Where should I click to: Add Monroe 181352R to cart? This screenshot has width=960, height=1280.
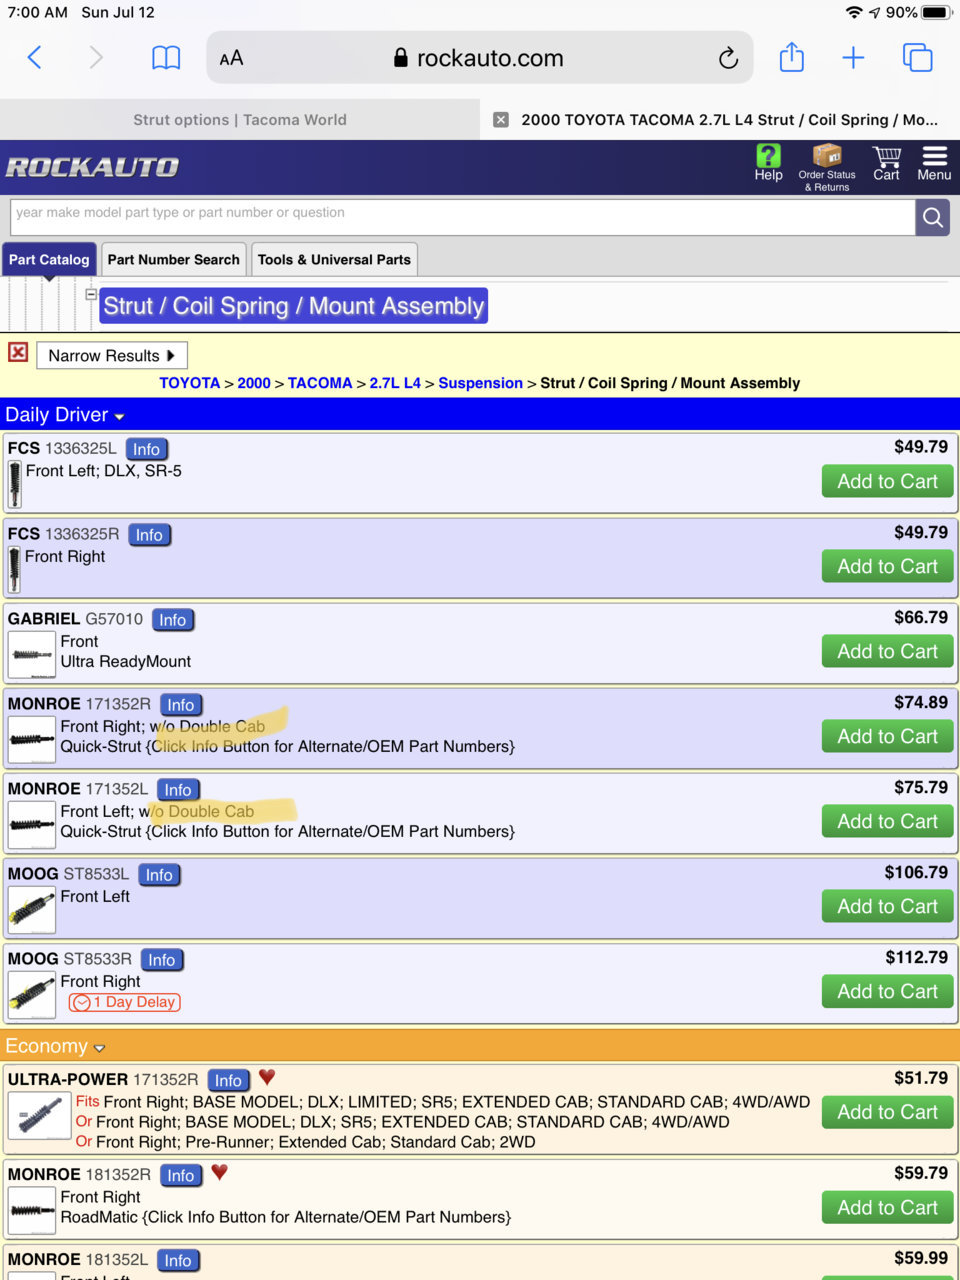click(x=887, y=1207)
